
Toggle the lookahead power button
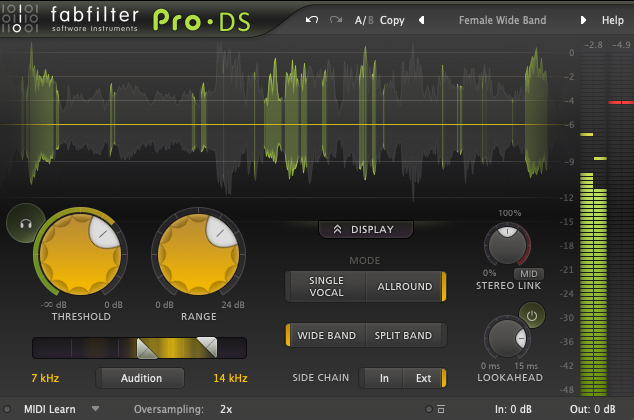click(x=532, y=315)
